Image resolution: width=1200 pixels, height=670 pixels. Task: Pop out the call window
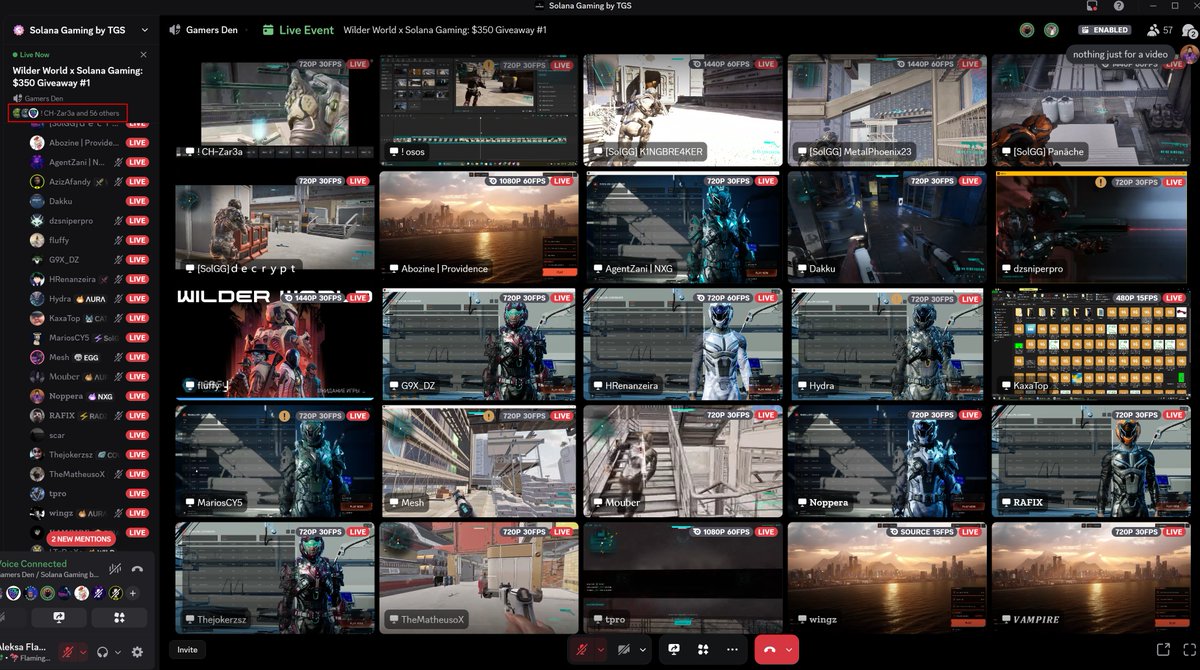tap(1163, 649)
